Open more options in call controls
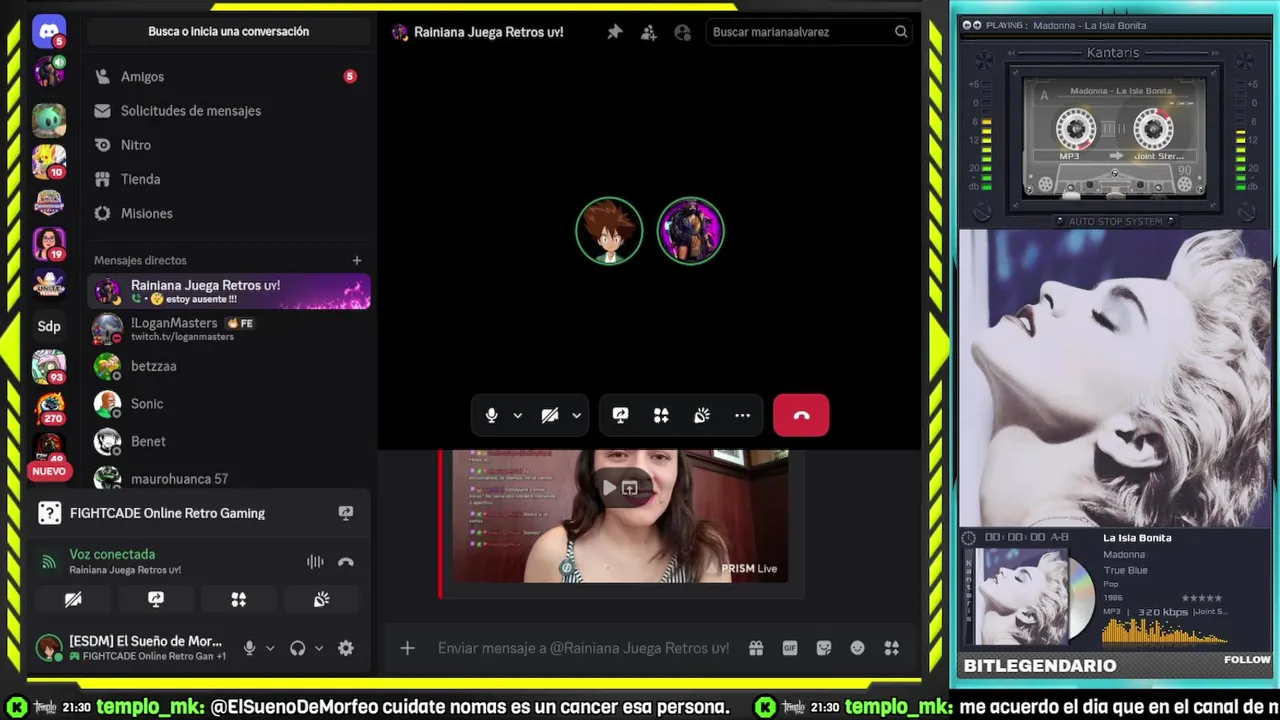The image size is (1280, 720). point(742,415)
